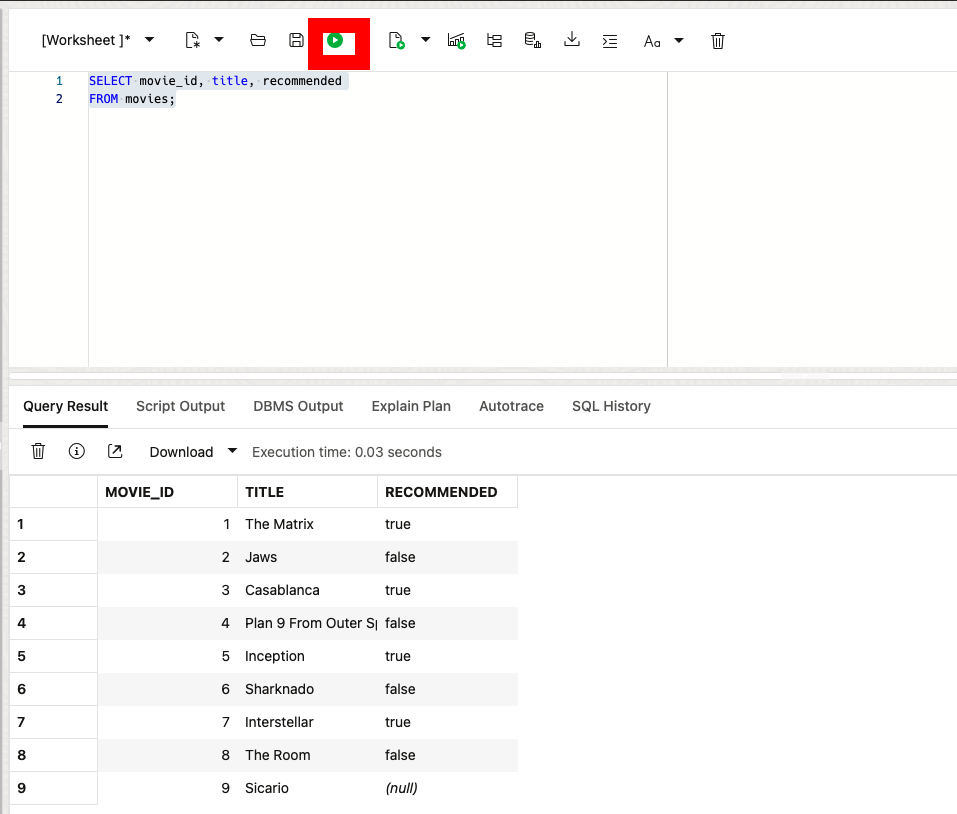The width and height of the screenshot is (957, 814).
Task: Open the font size dropdown
Action: coord(679,40)
